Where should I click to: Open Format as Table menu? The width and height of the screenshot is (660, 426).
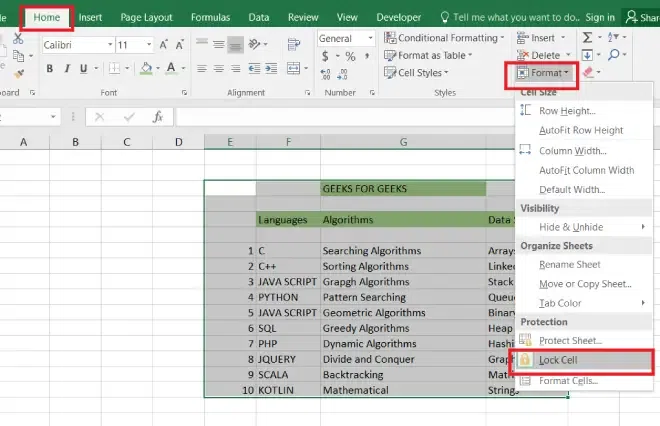[428, 56]
